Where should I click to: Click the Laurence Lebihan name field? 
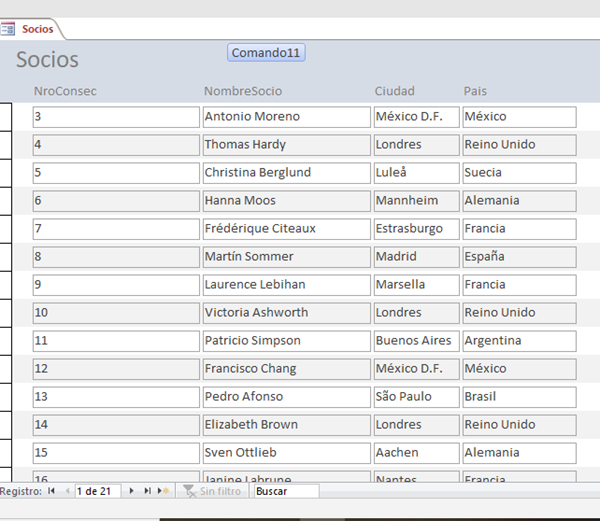coord(287,285)
